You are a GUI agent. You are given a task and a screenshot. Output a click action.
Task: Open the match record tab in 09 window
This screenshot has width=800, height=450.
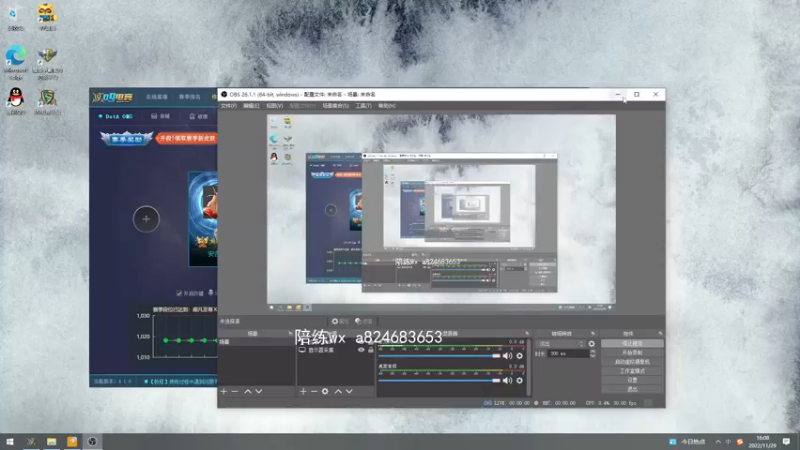coord(198,116)
